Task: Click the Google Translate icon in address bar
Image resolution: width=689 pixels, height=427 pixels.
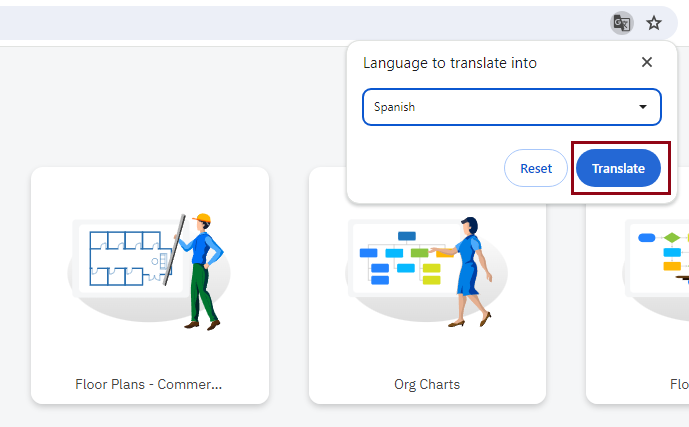Action: (x=622, y=23)
